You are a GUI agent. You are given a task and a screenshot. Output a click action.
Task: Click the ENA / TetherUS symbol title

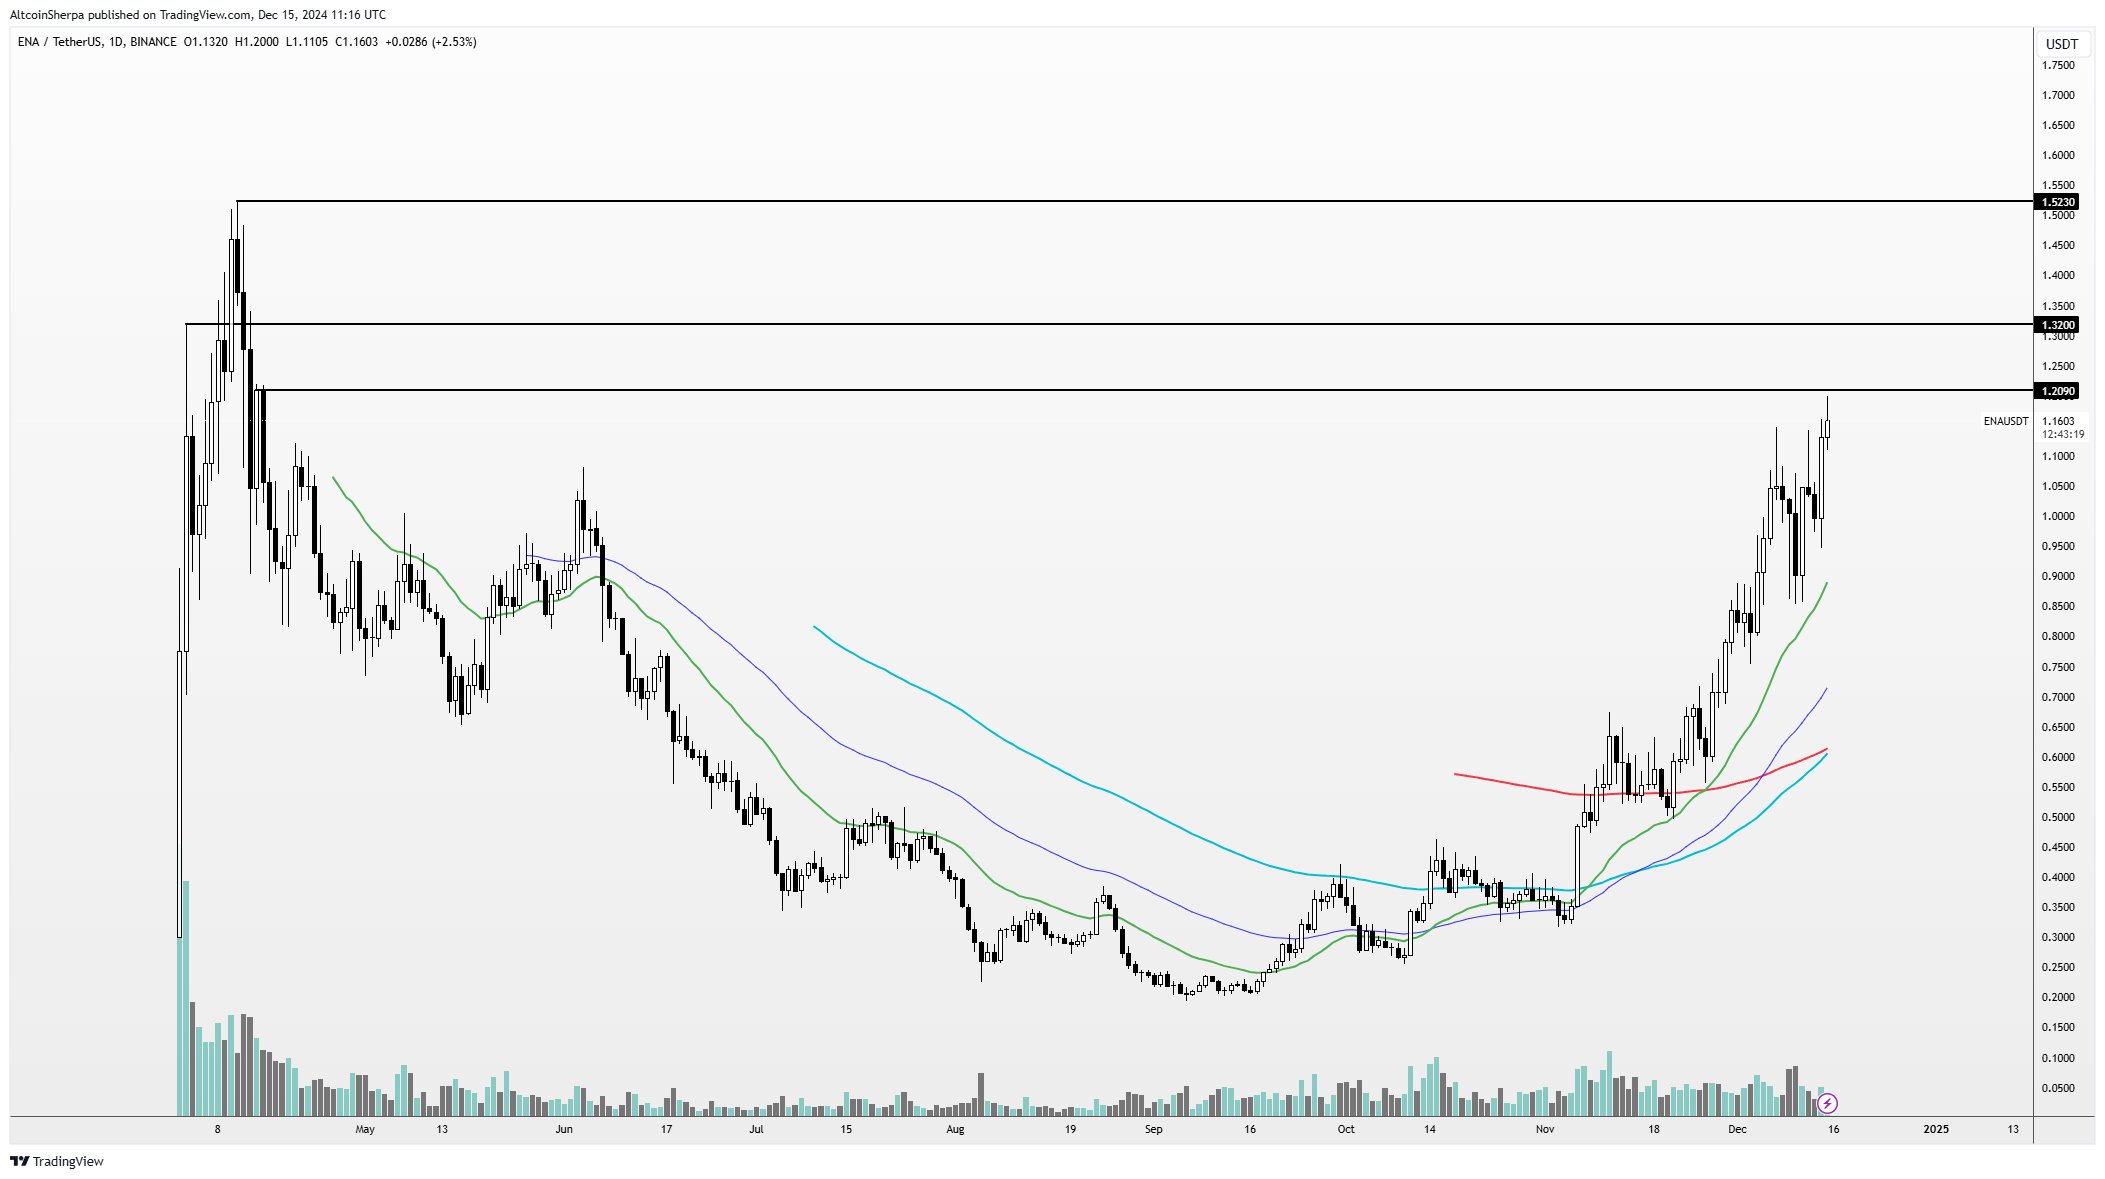(58, 42)
